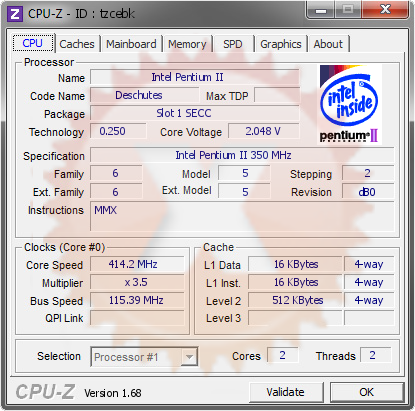The height and width of the screenshot is (411, 415).
Task: Click the OK button
Action: click(367, 392)
